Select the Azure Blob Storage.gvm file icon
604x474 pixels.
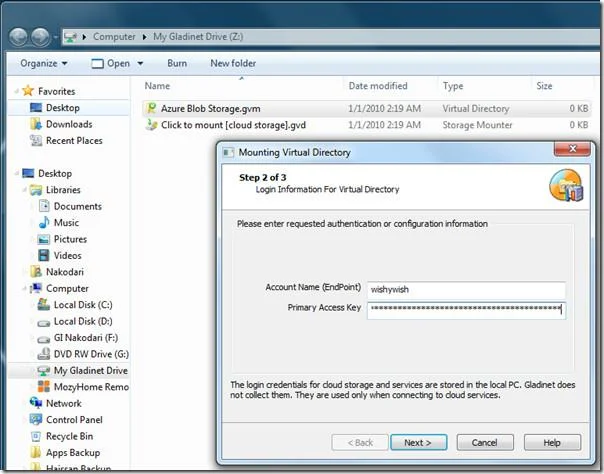coord(151,109)
